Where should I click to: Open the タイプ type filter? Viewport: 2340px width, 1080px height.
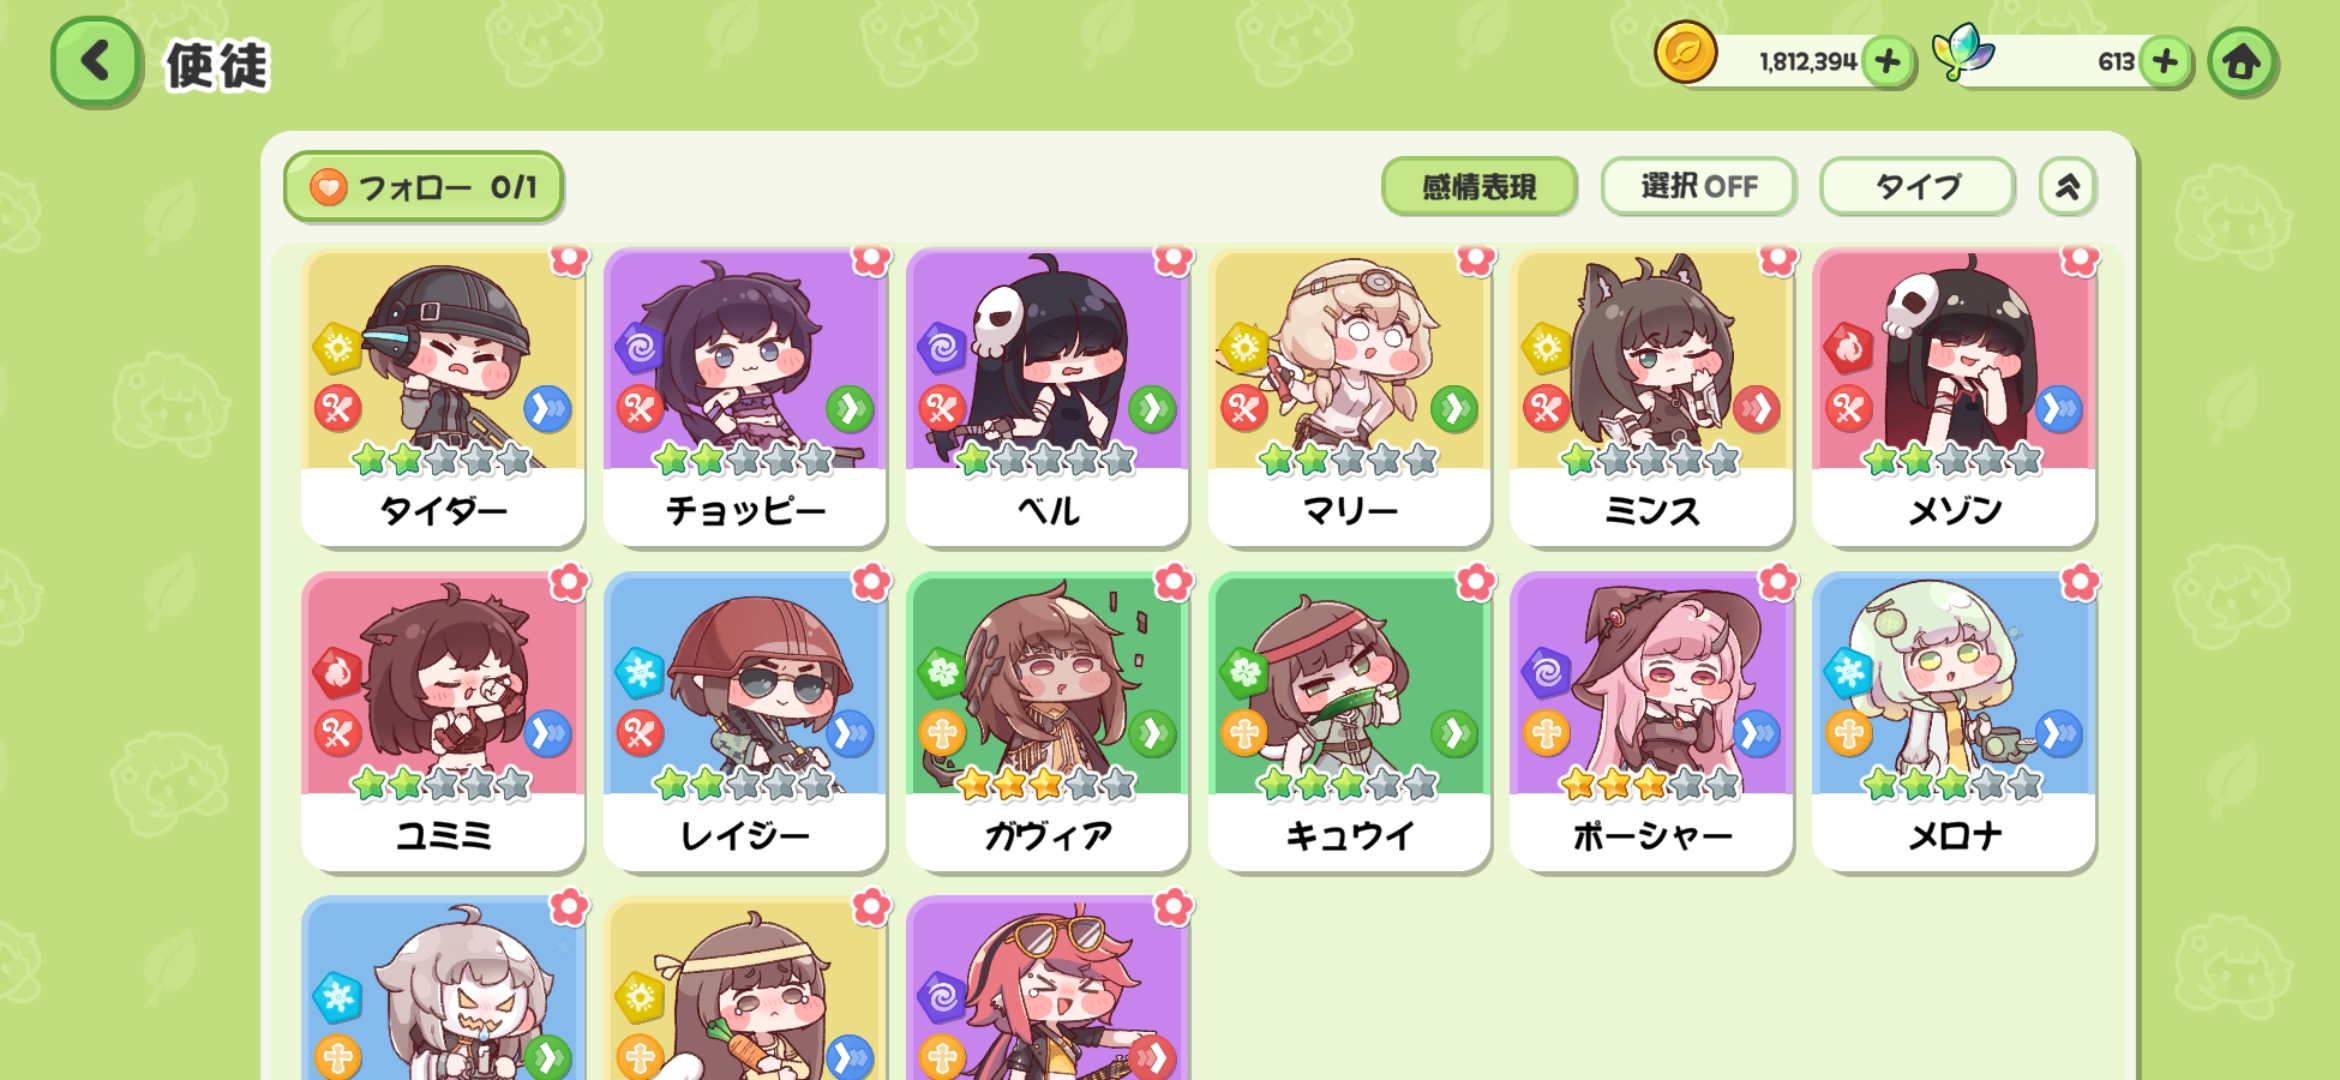(x=1917, y=186)
